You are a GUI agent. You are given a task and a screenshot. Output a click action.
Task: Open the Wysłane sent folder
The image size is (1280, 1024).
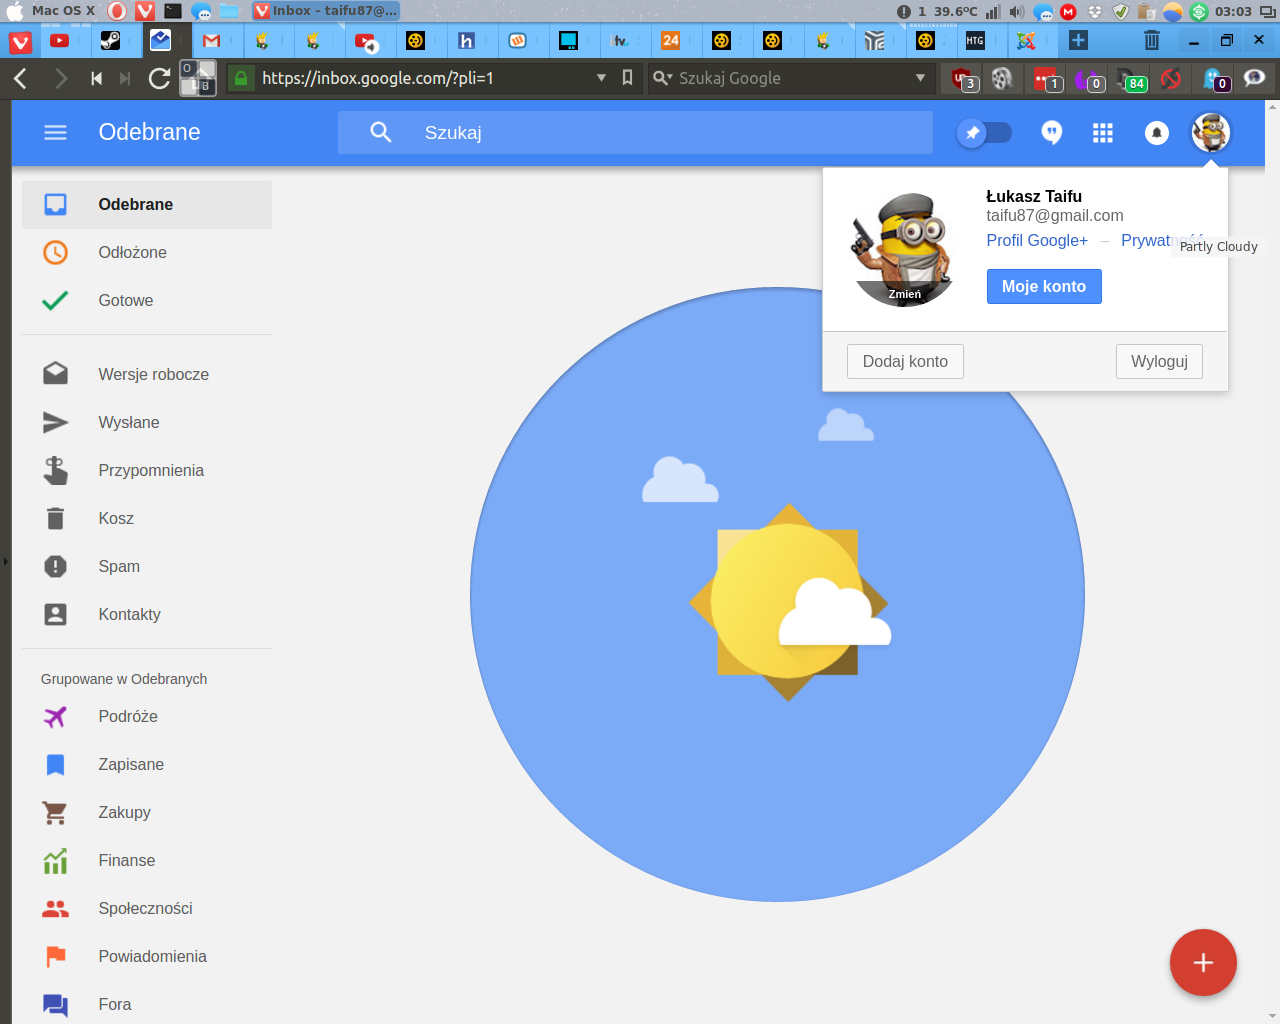click(x=147, y=422)
